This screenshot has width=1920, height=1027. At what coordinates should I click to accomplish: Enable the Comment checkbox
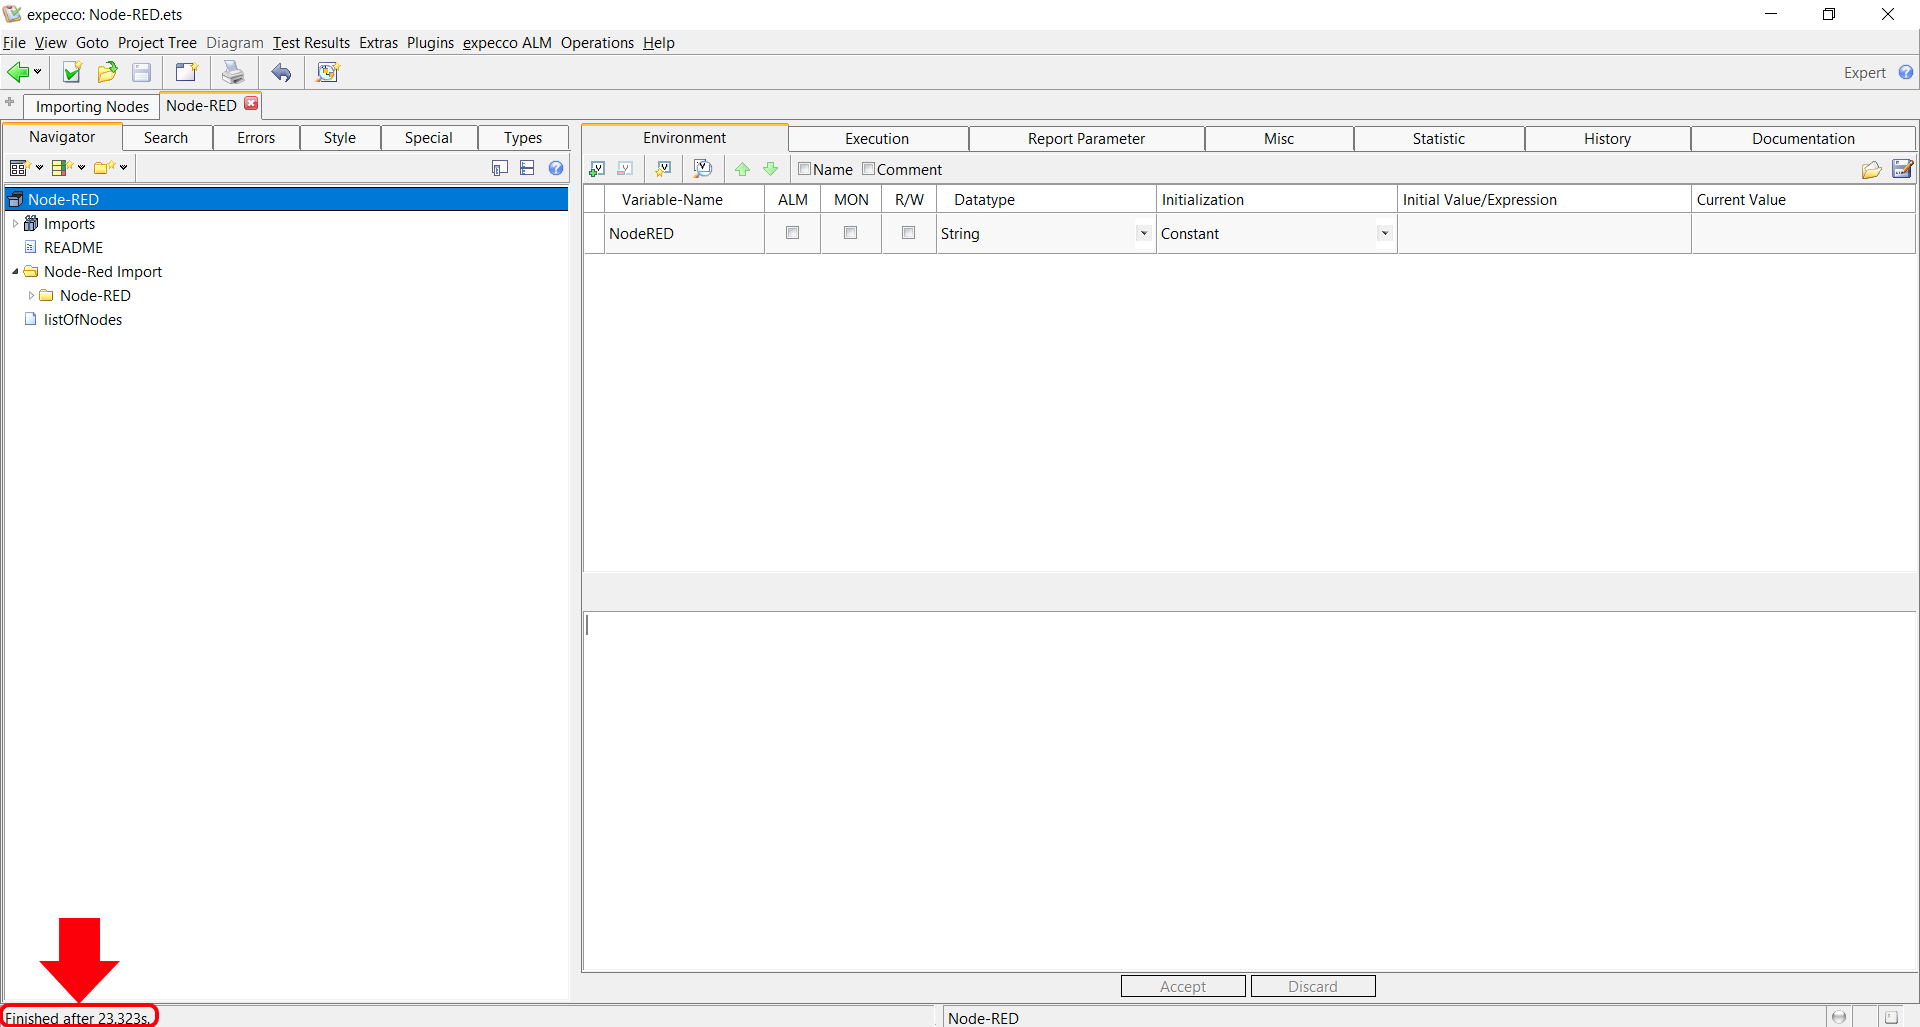(x=868, y=169)
